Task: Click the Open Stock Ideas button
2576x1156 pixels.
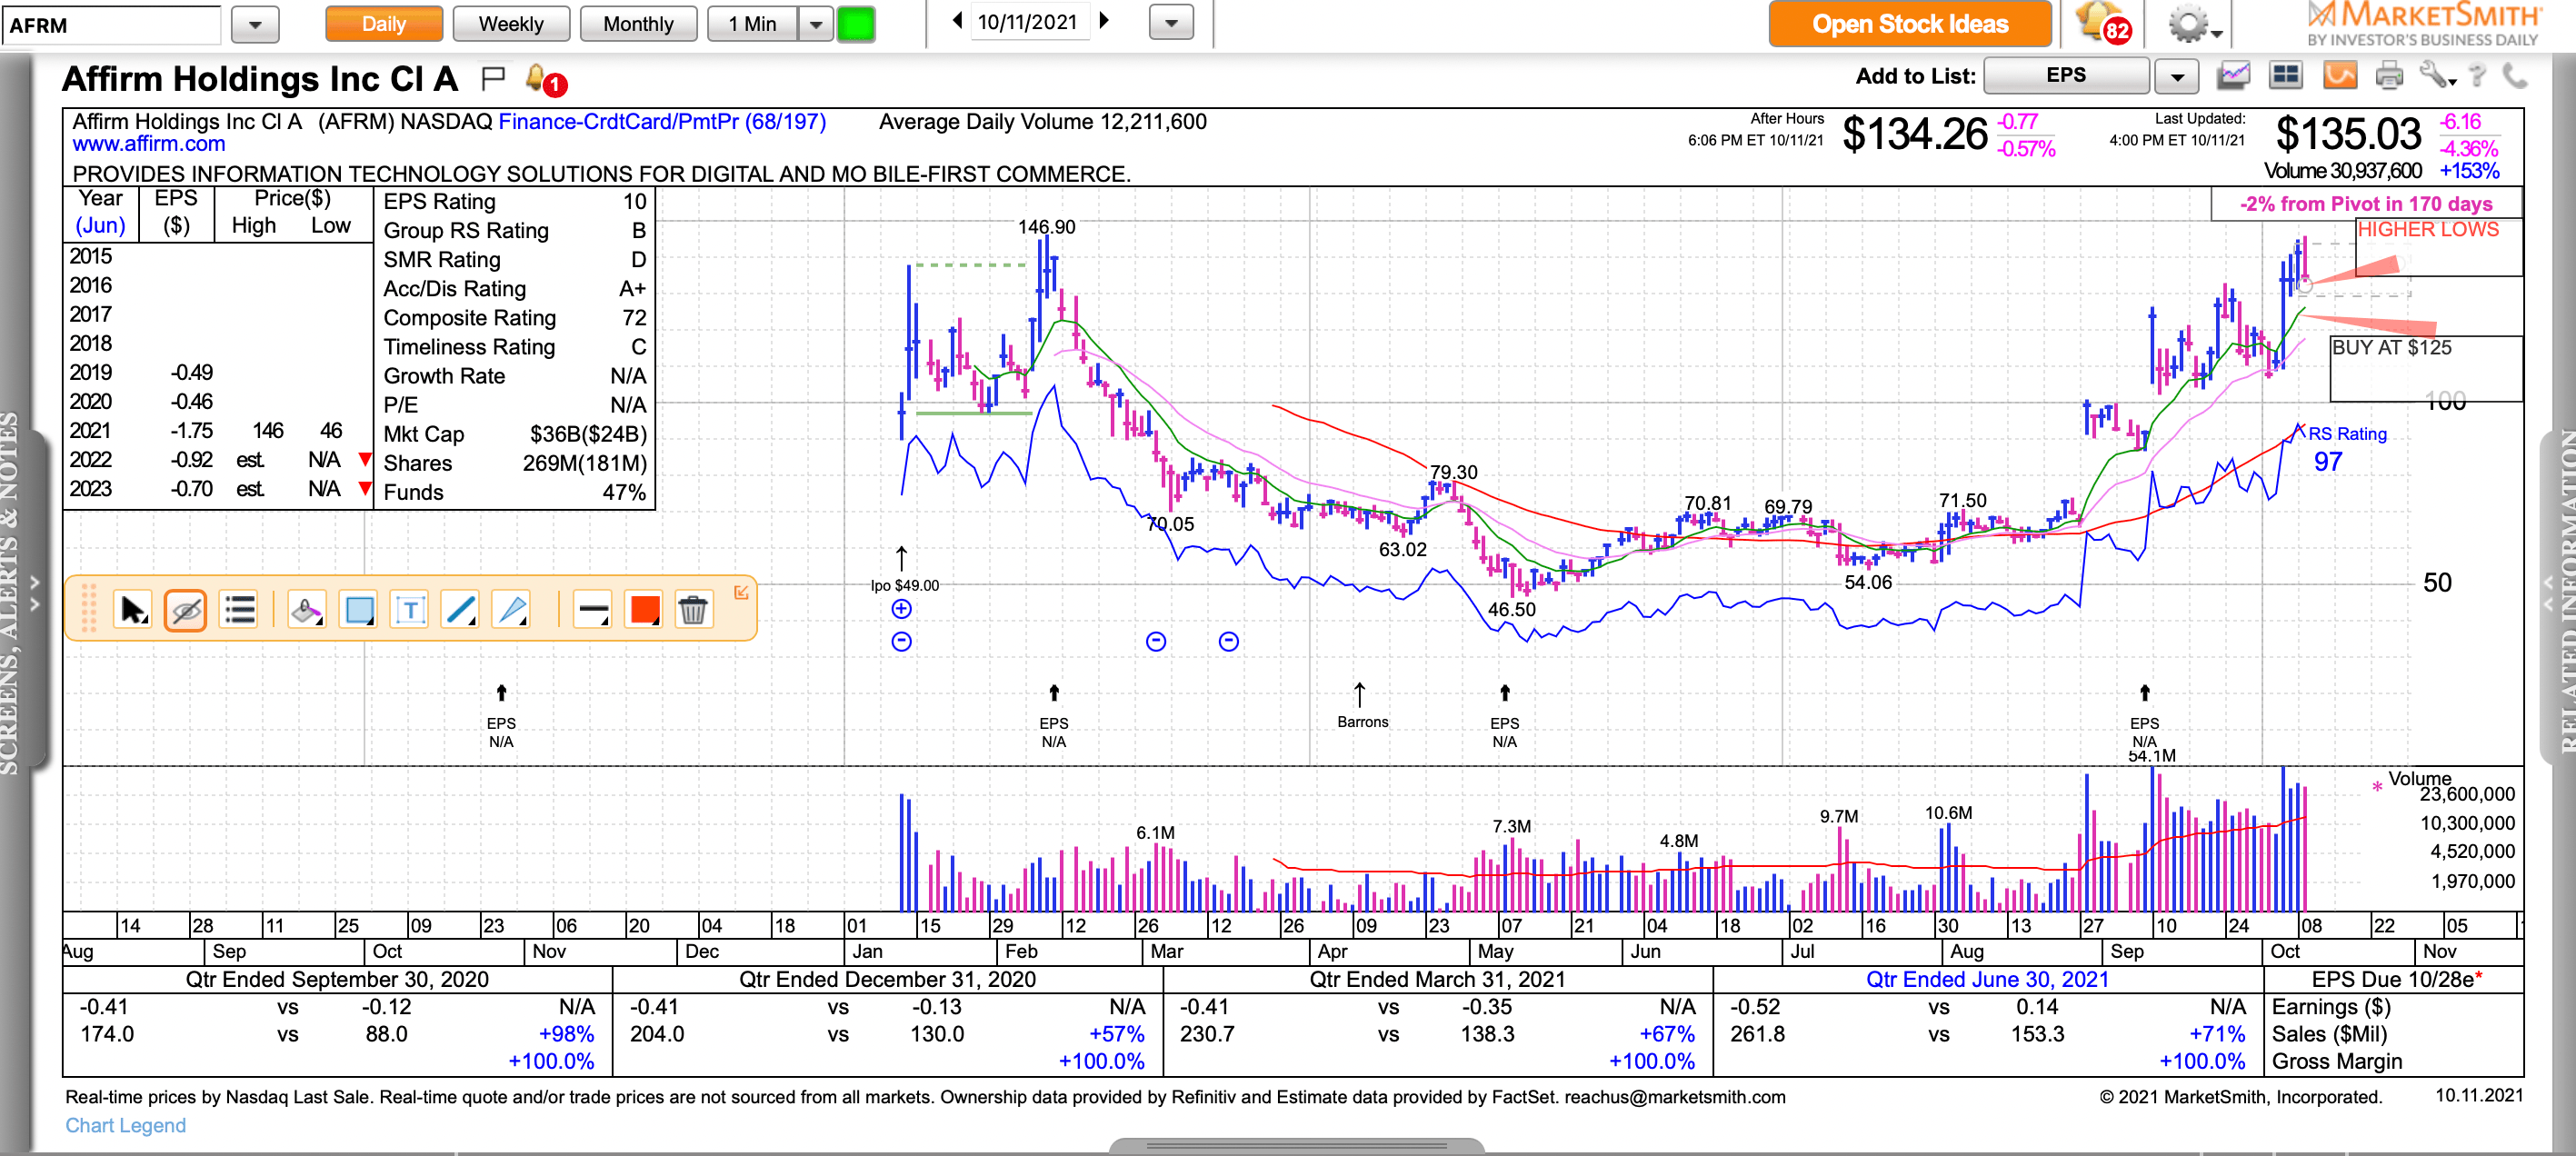Action: 1910,24
